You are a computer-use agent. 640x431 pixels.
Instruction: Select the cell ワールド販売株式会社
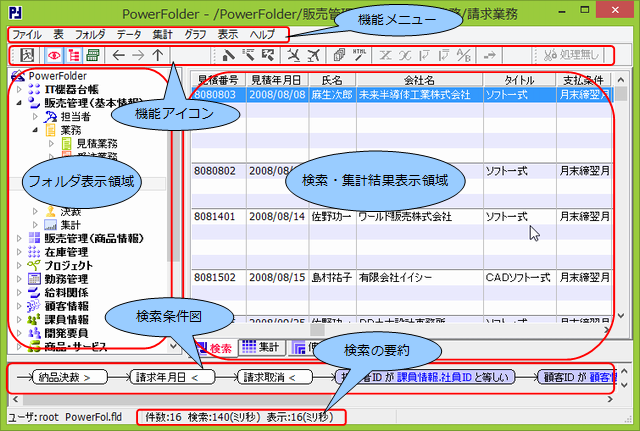(420, 217)
